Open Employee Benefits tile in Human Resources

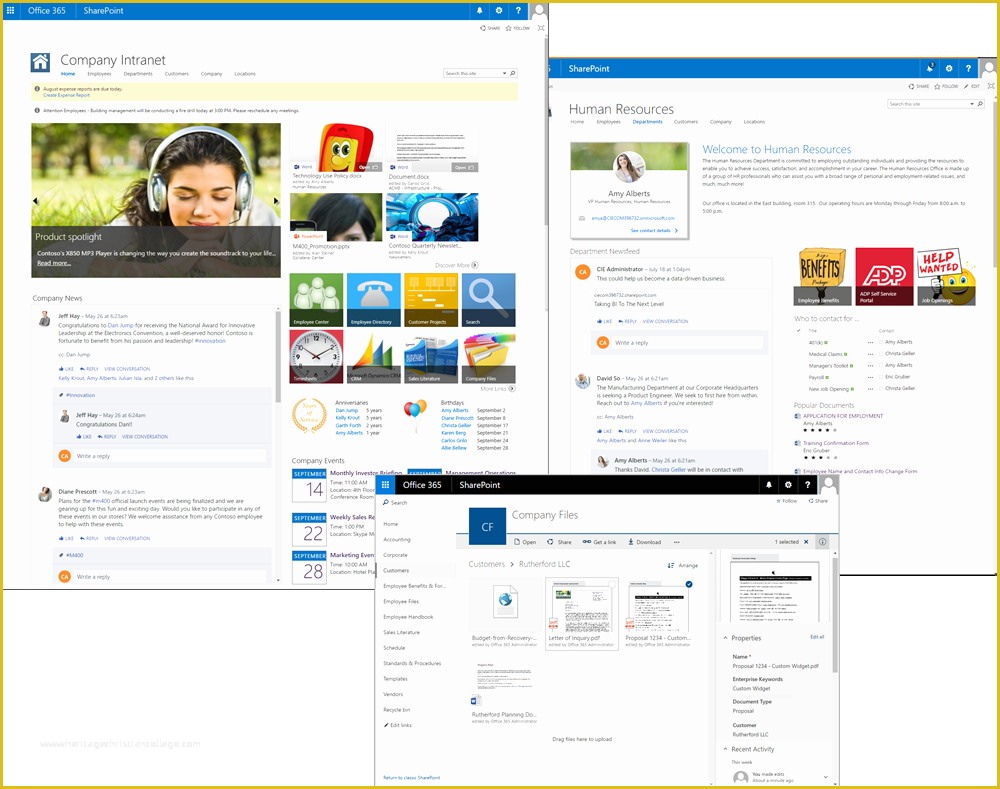pos(822,276)
